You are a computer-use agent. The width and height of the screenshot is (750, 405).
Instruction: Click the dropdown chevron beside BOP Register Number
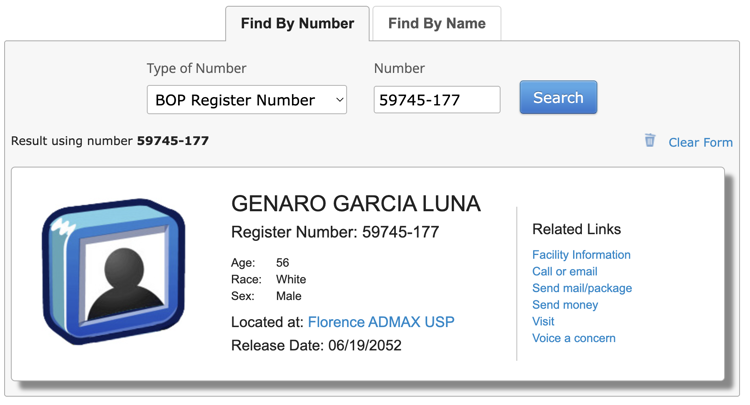pos(340,100)
